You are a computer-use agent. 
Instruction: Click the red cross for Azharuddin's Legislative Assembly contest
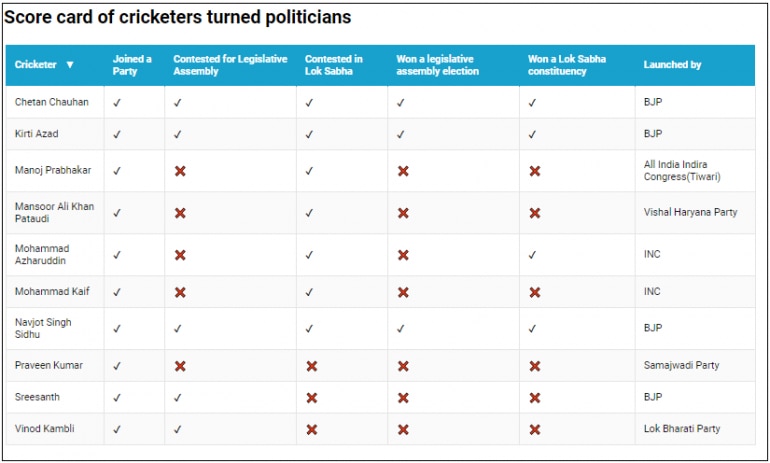(x=180, y=255)
